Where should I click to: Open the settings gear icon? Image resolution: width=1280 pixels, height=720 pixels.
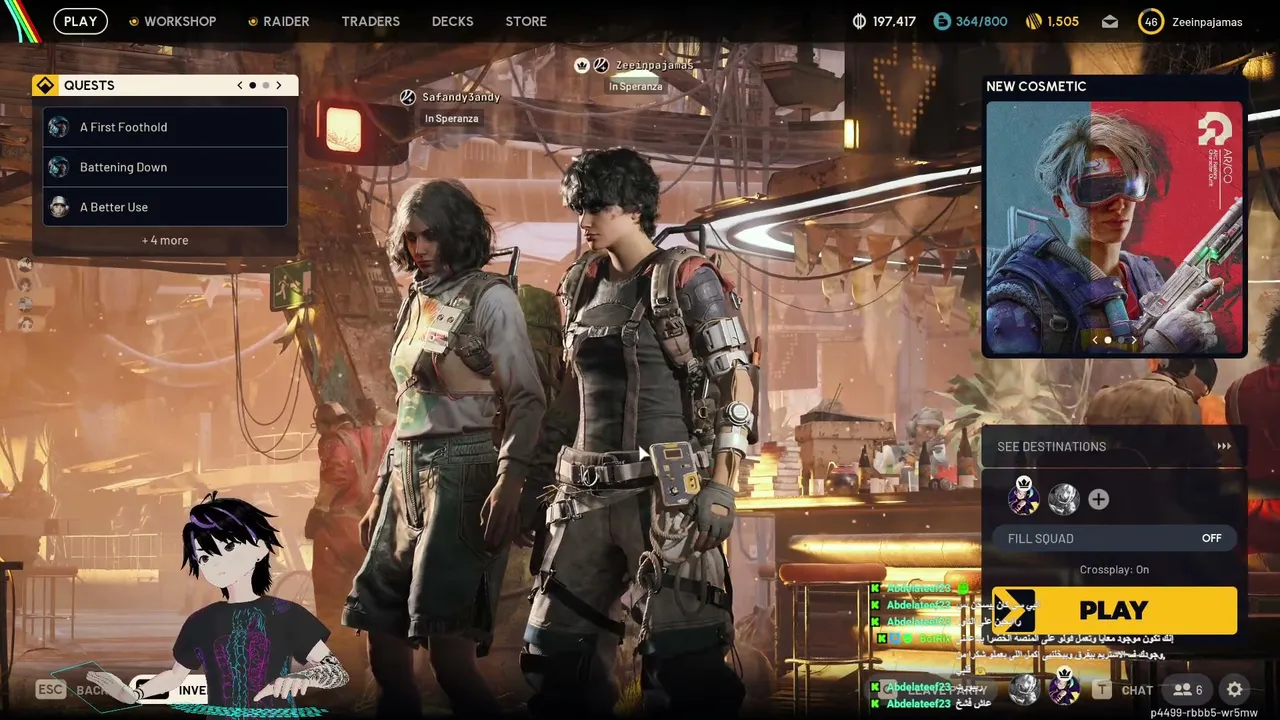pyautogui.click(x=1235, y=689)
